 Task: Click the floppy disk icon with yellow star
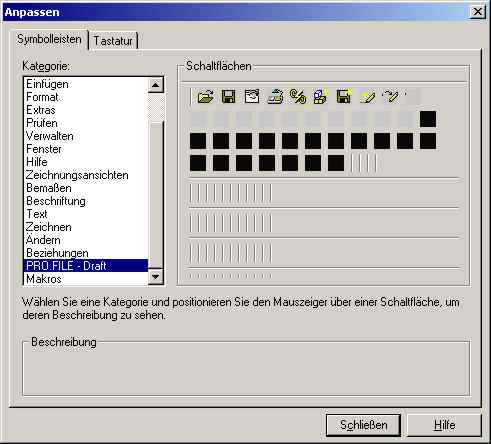(344, 97)
